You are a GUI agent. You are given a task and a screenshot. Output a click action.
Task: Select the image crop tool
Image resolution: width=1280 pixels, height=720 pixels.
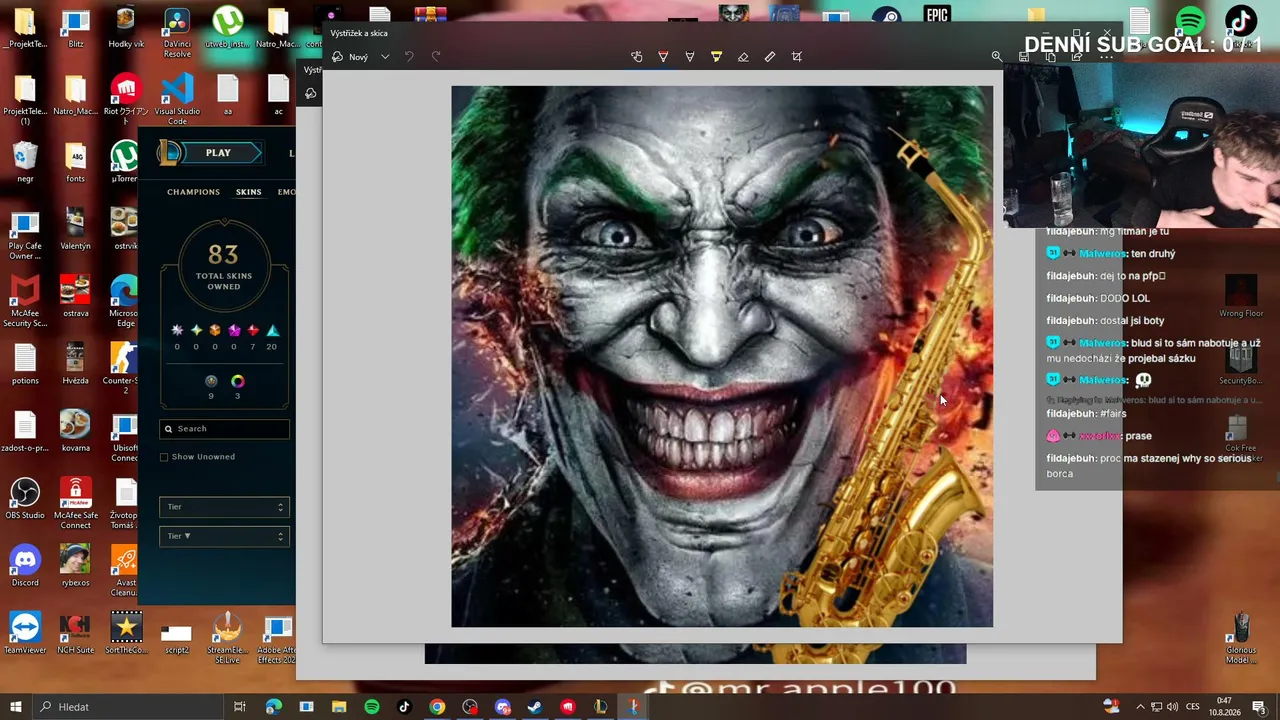tap(797, 57)
